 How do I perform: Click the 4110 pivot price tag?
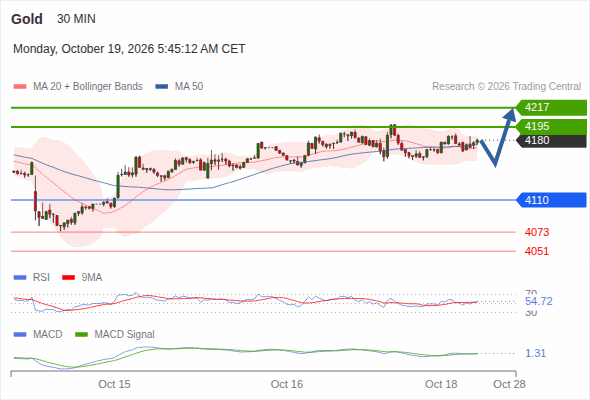coord(551,200)
